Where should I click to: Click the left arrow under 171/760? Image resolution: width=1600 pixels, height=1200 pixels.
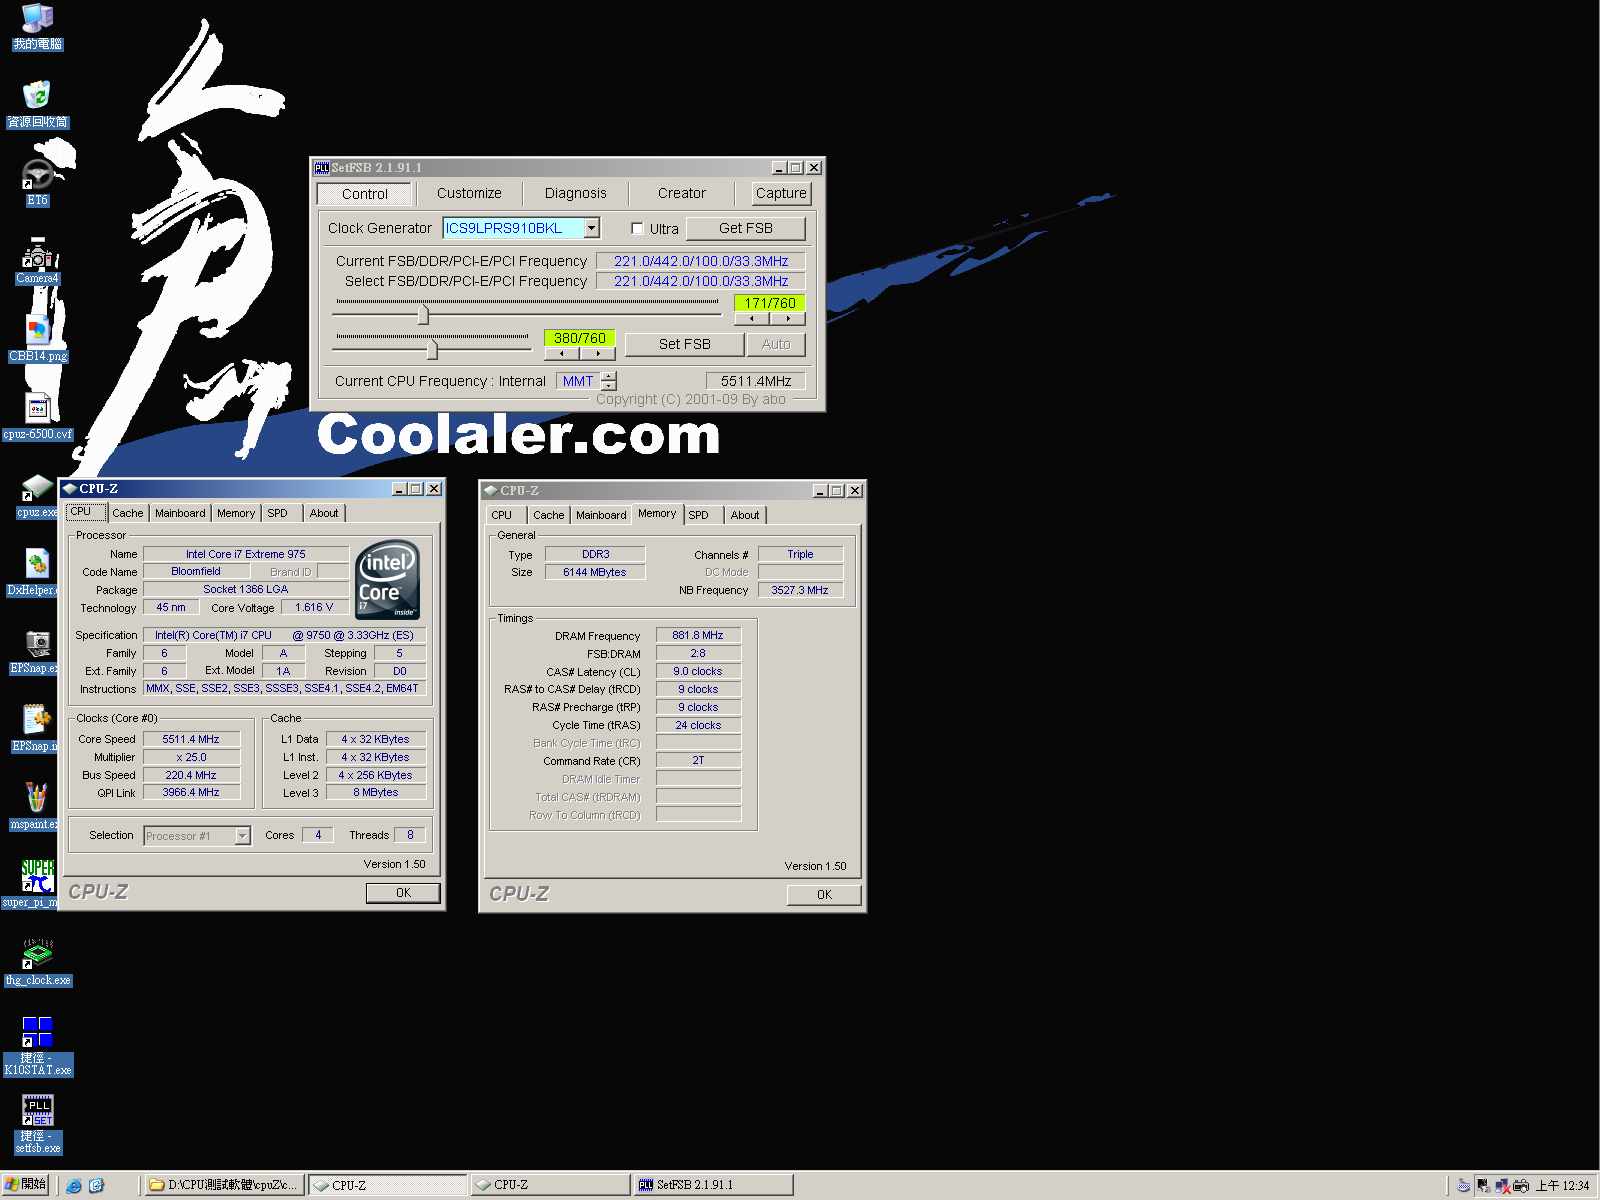[752, 319]
